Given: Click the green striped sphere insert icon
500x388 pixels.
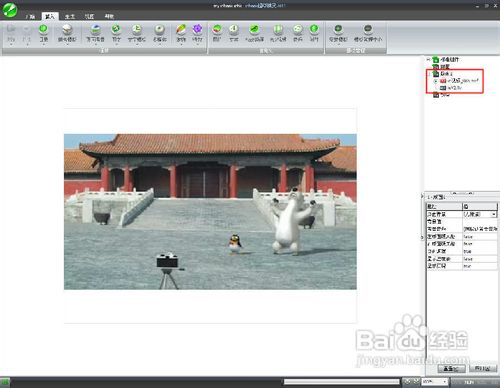Looking at the screenshot, I should (278, 29).
